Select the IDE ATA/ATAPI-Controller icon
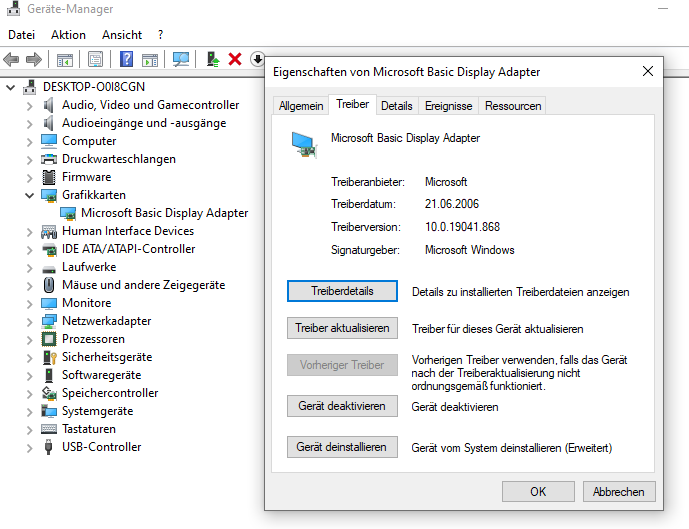The height and width of the screenshot is (529, 689). (49, 249)
